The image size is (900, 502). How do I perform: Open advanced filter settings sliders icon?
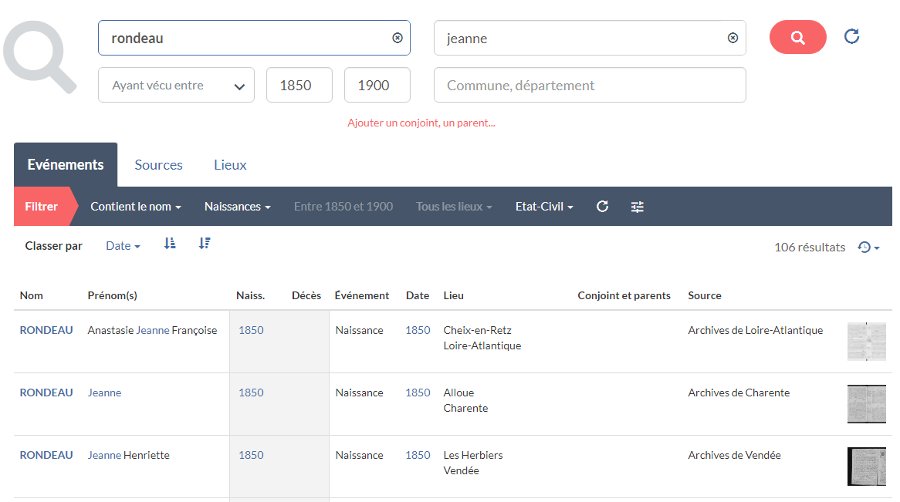637,207
